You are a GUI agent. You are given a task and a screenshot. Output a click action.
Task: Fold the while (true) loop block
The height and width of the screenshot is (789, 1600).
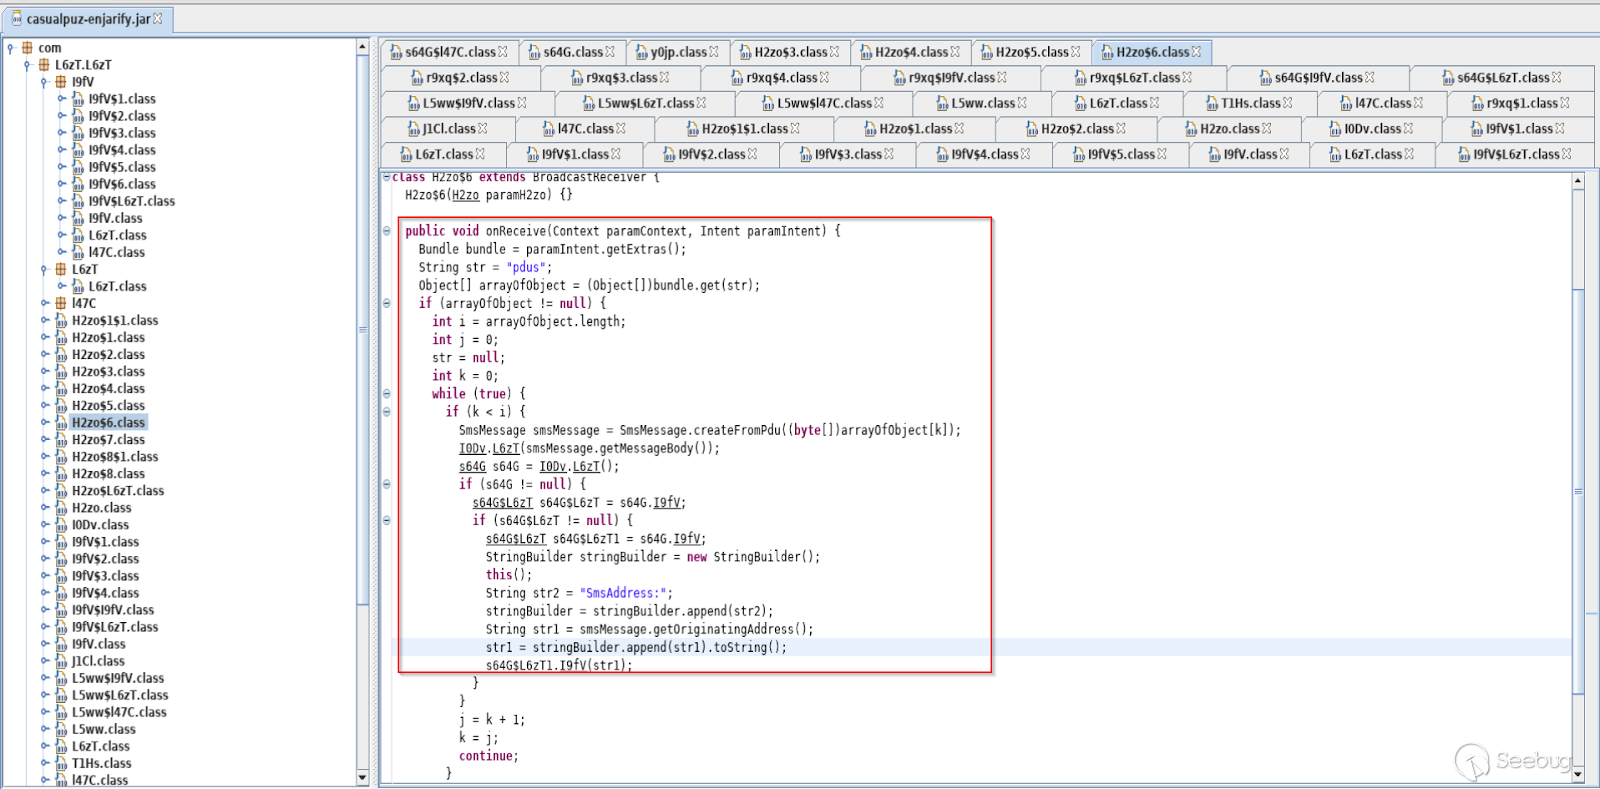(387, 394)
